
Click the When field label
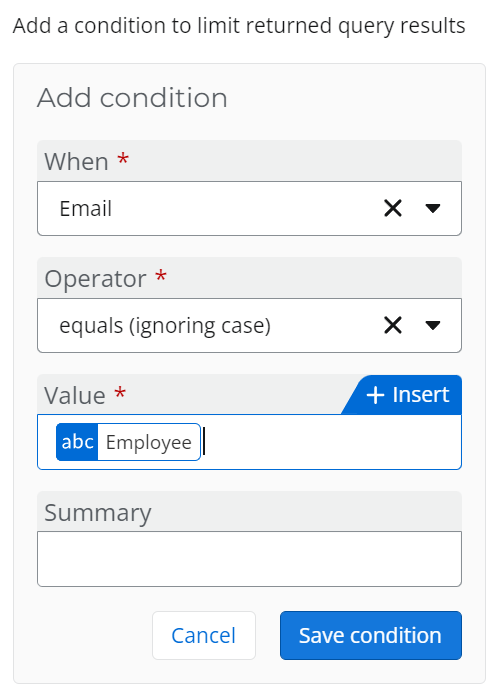click(76, 161)
